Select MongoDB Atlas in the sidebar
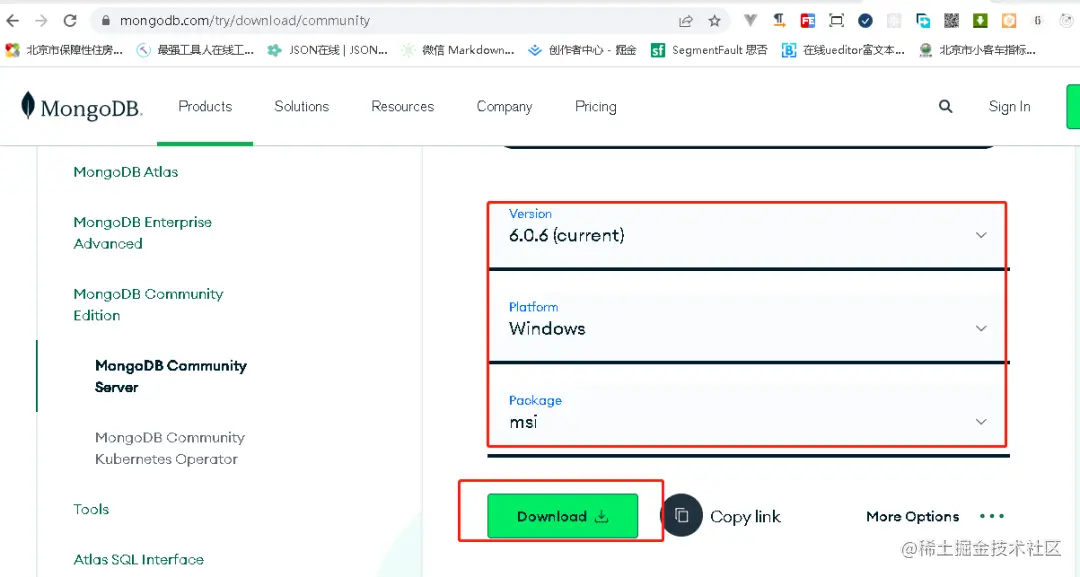 [125, 172]
